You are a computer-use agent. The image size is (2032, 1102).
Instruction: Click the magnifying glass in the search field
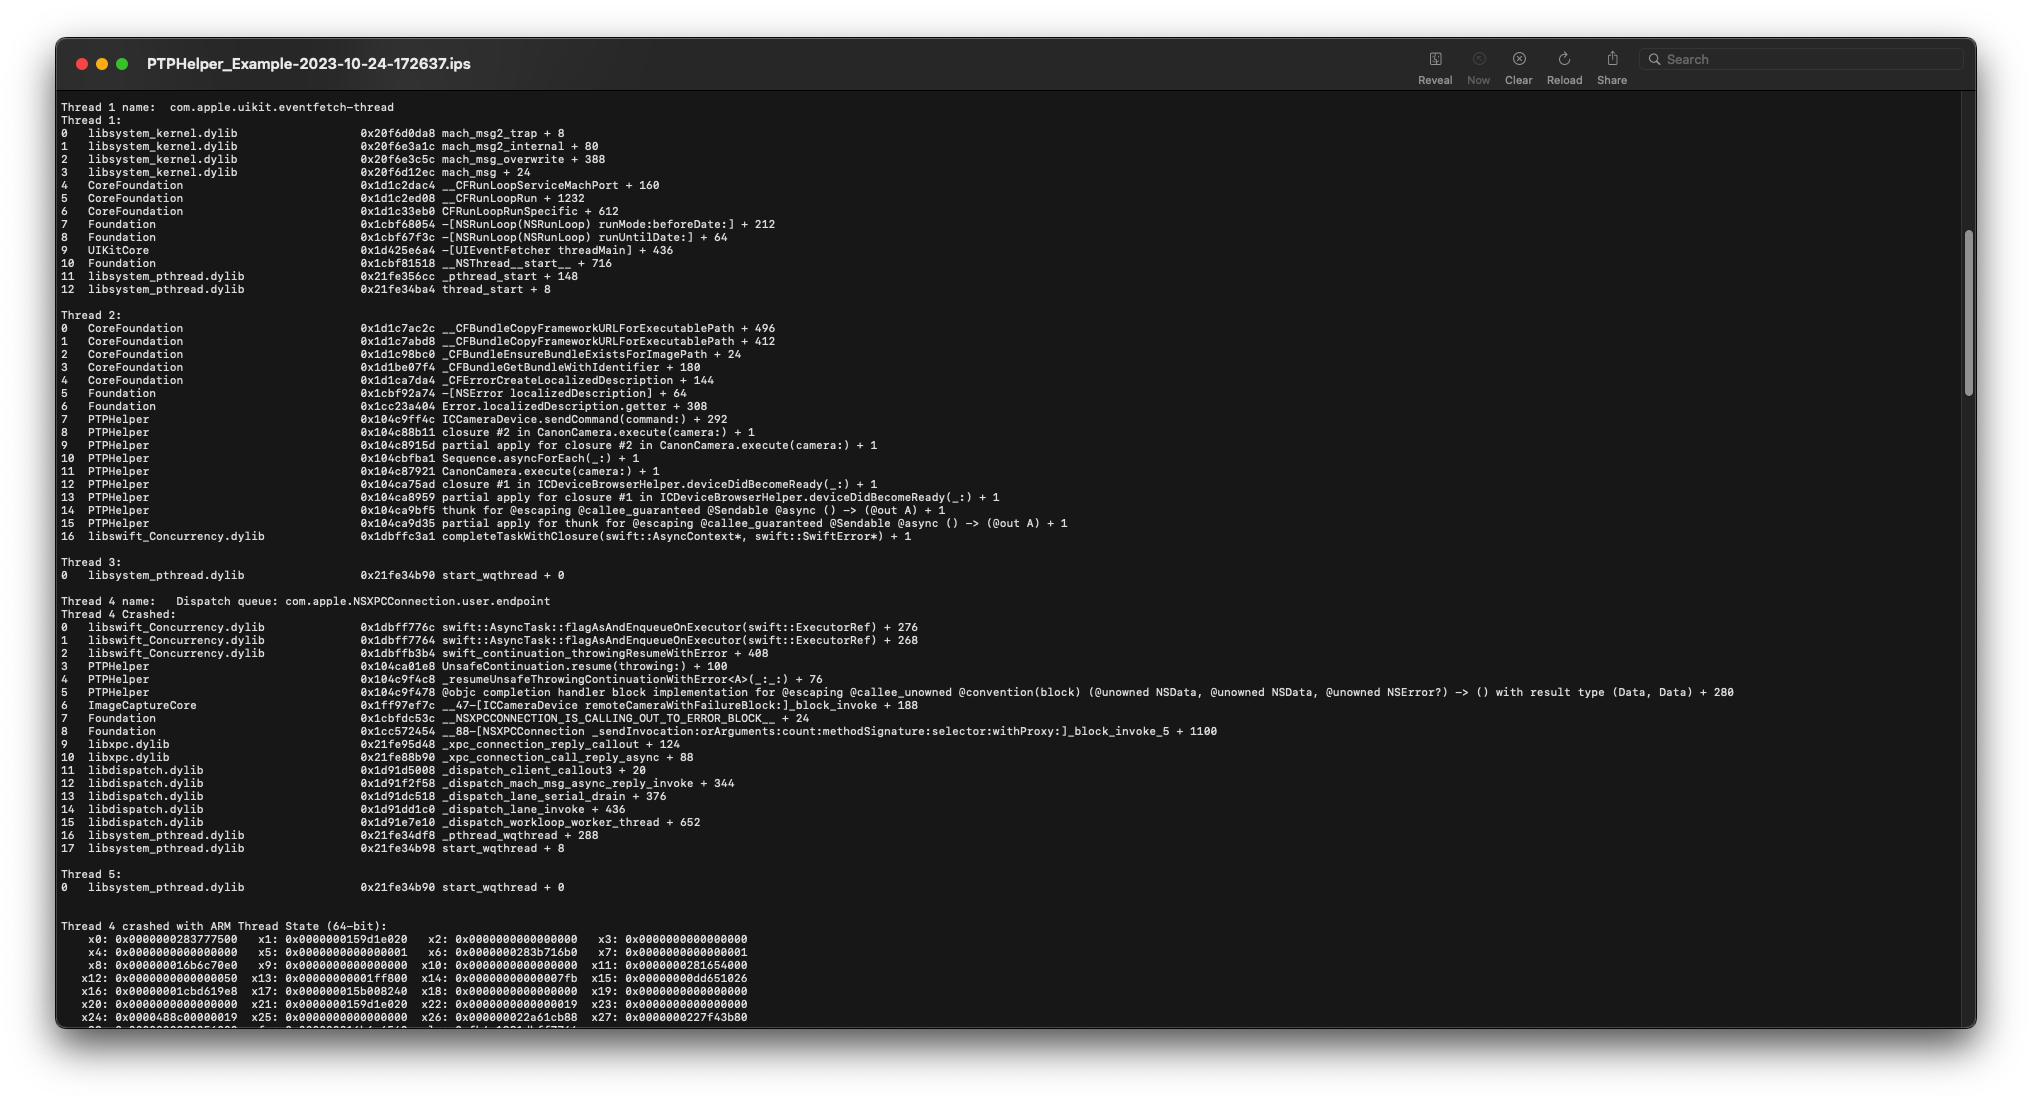coord(1654,59)
